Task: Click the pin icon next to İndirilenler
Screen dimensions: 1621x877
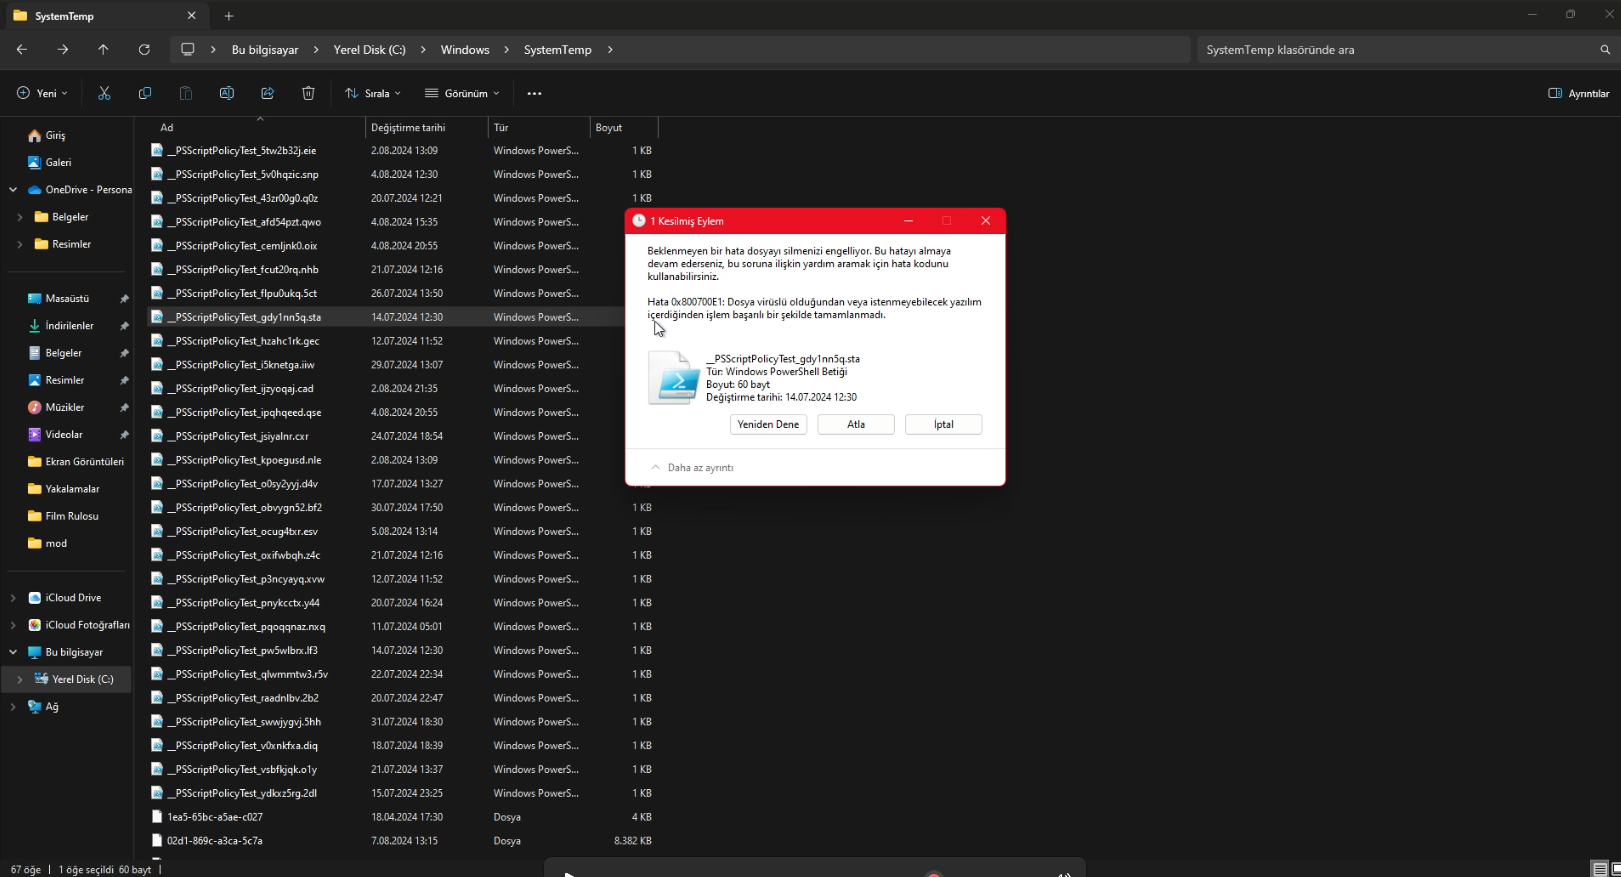Action: pos(124,326)
